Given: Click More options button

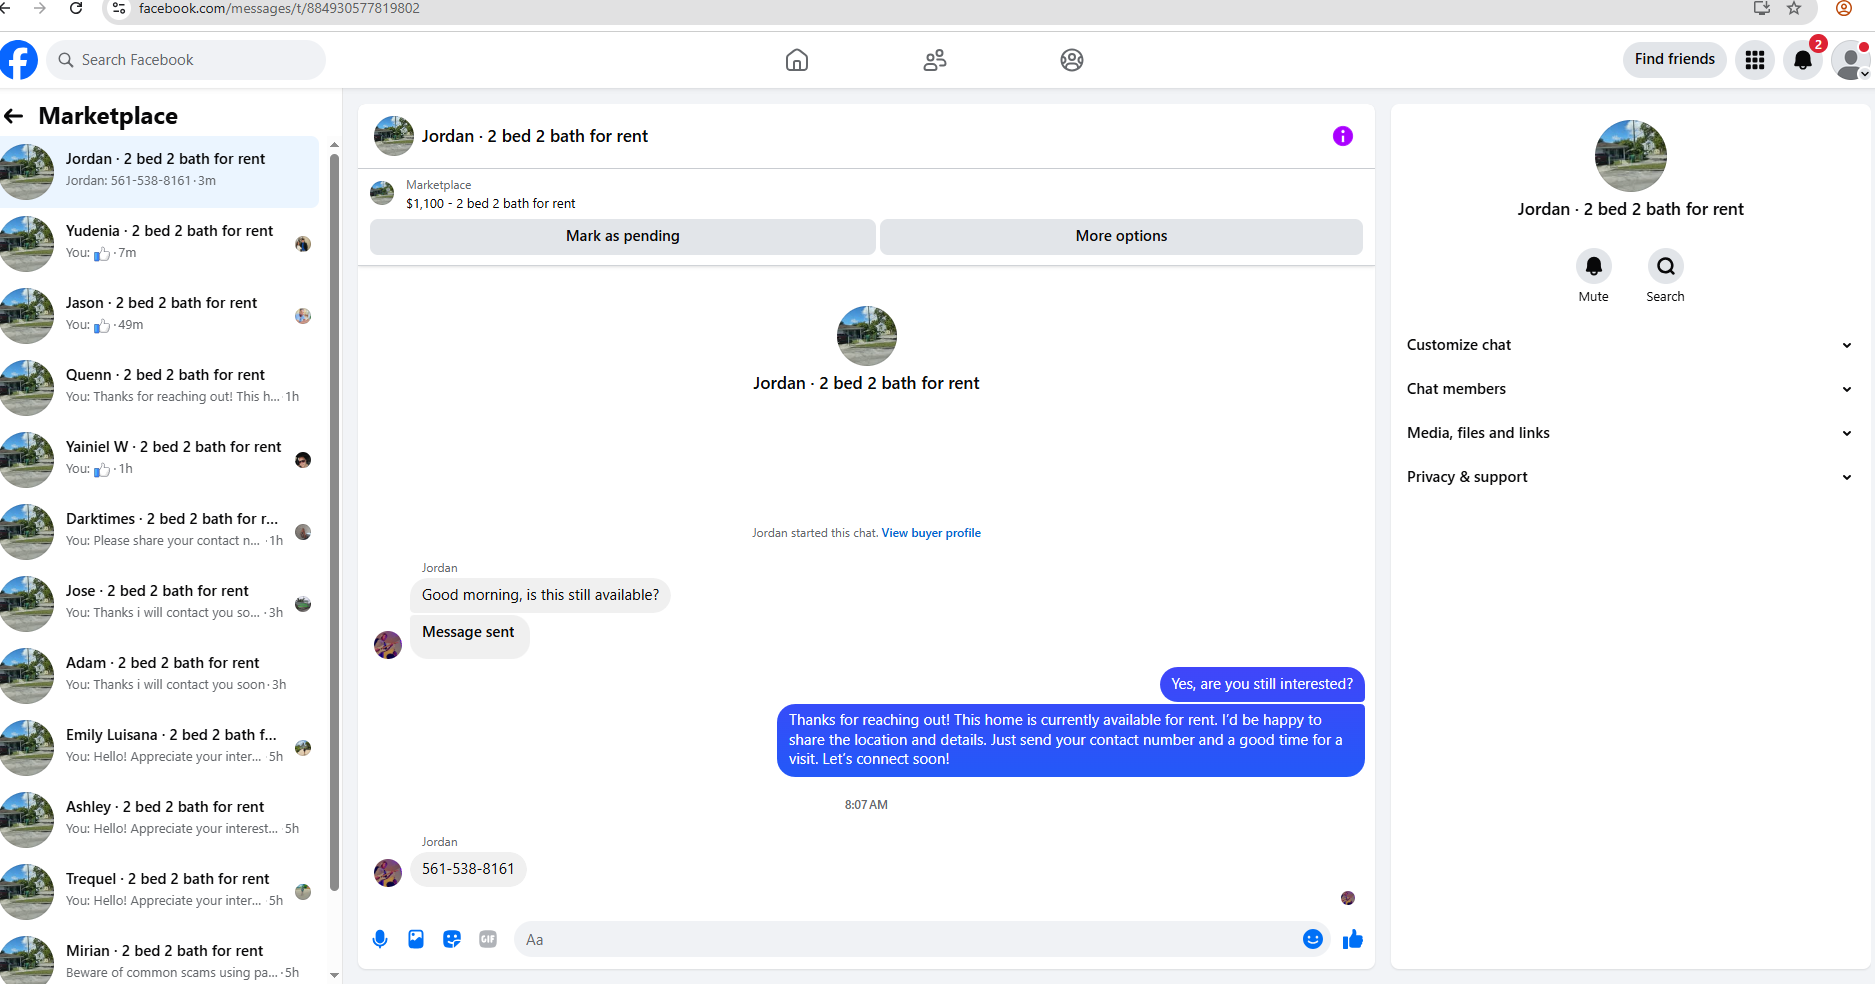Looking at the screenshot, I should pos(1121,236).
